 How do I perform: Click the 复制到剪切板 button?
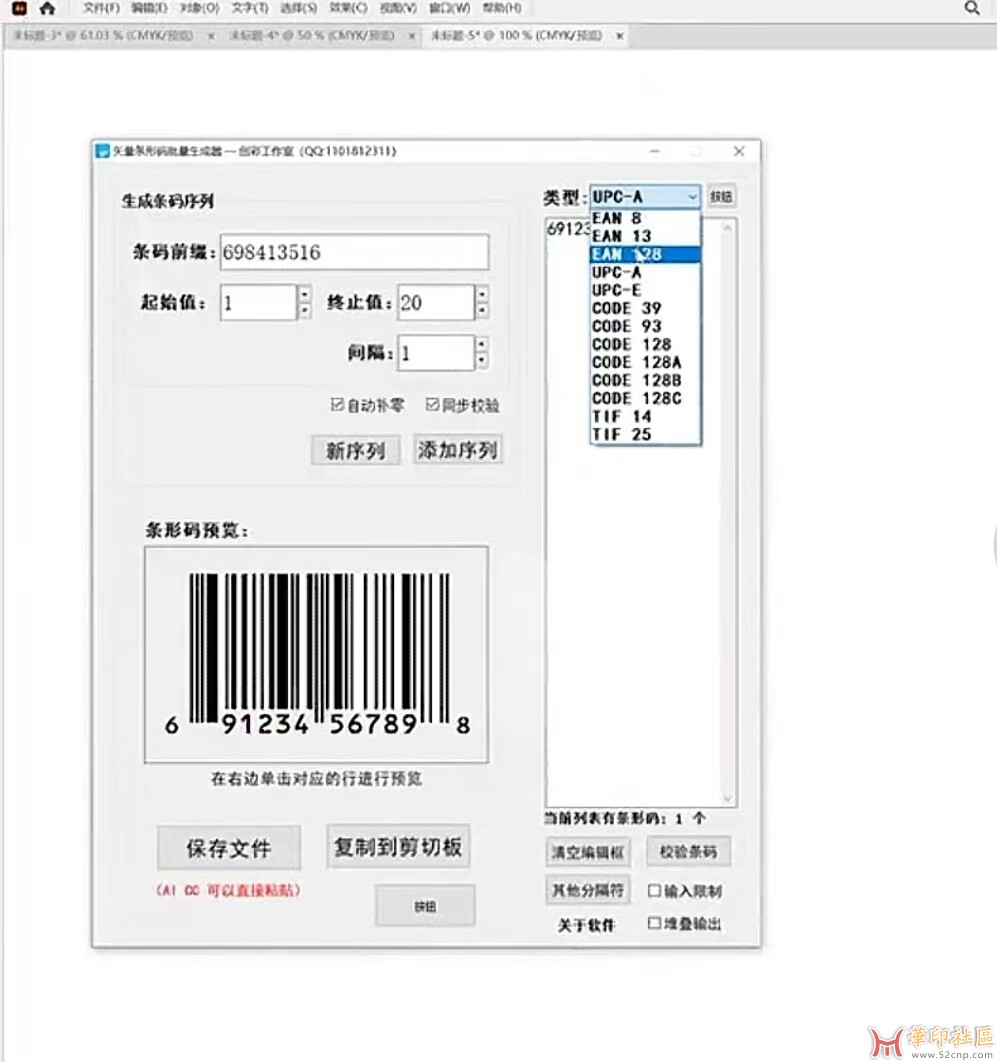[398, 846]
